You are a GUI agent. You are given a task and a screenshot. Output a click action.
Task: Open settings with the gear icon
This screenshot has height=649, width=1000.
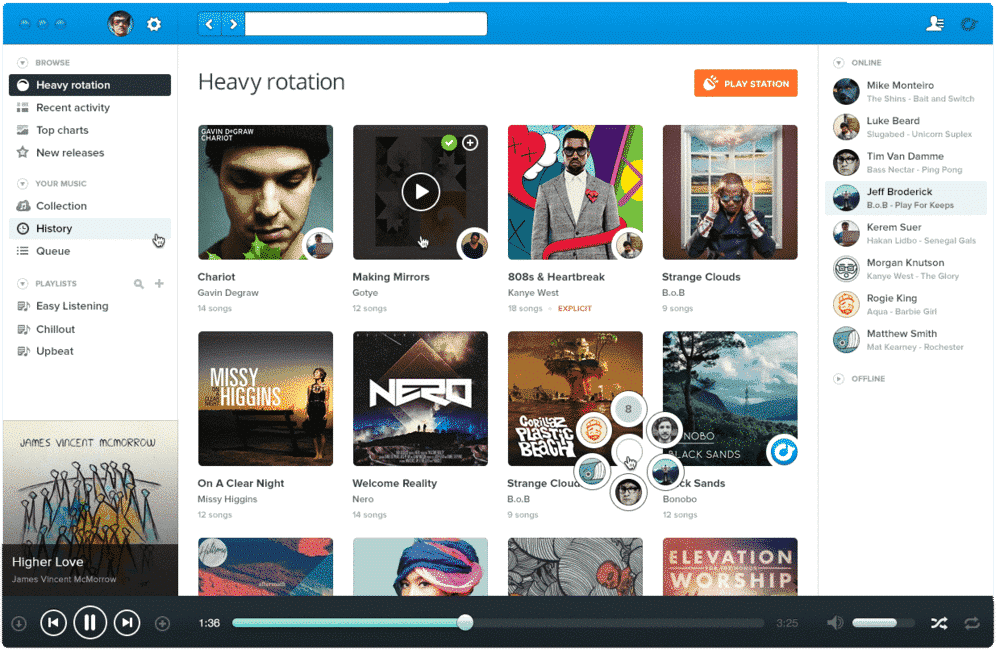pos(154,24)
